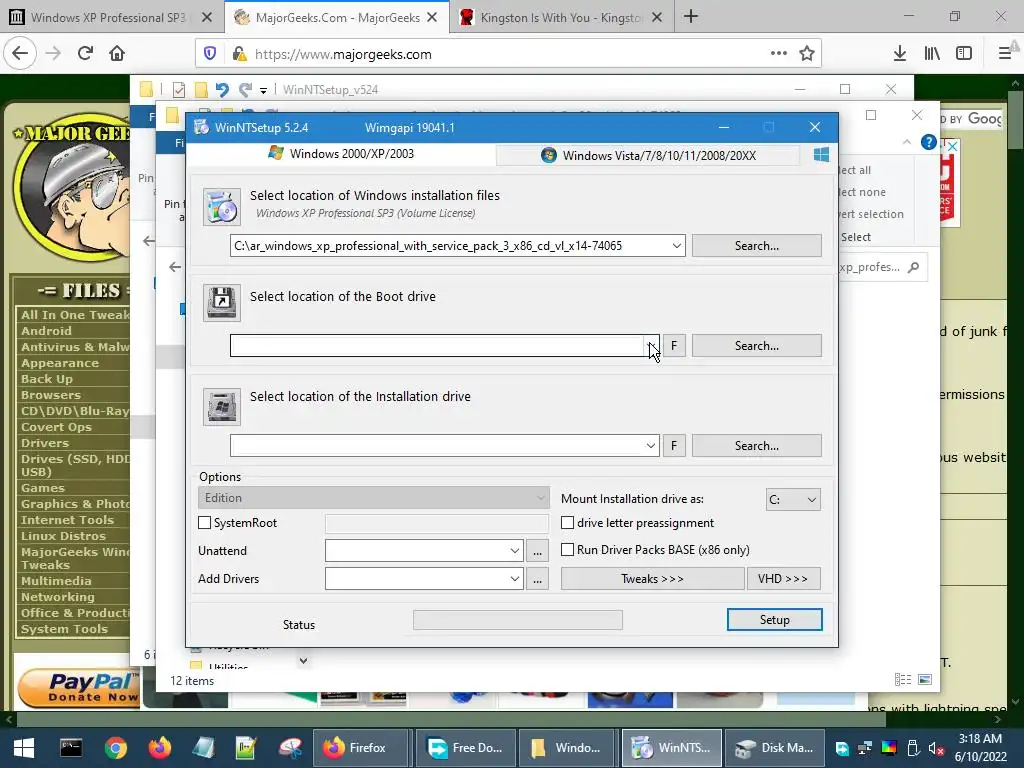Reload the MajorGeeks page

pos(85,54)
